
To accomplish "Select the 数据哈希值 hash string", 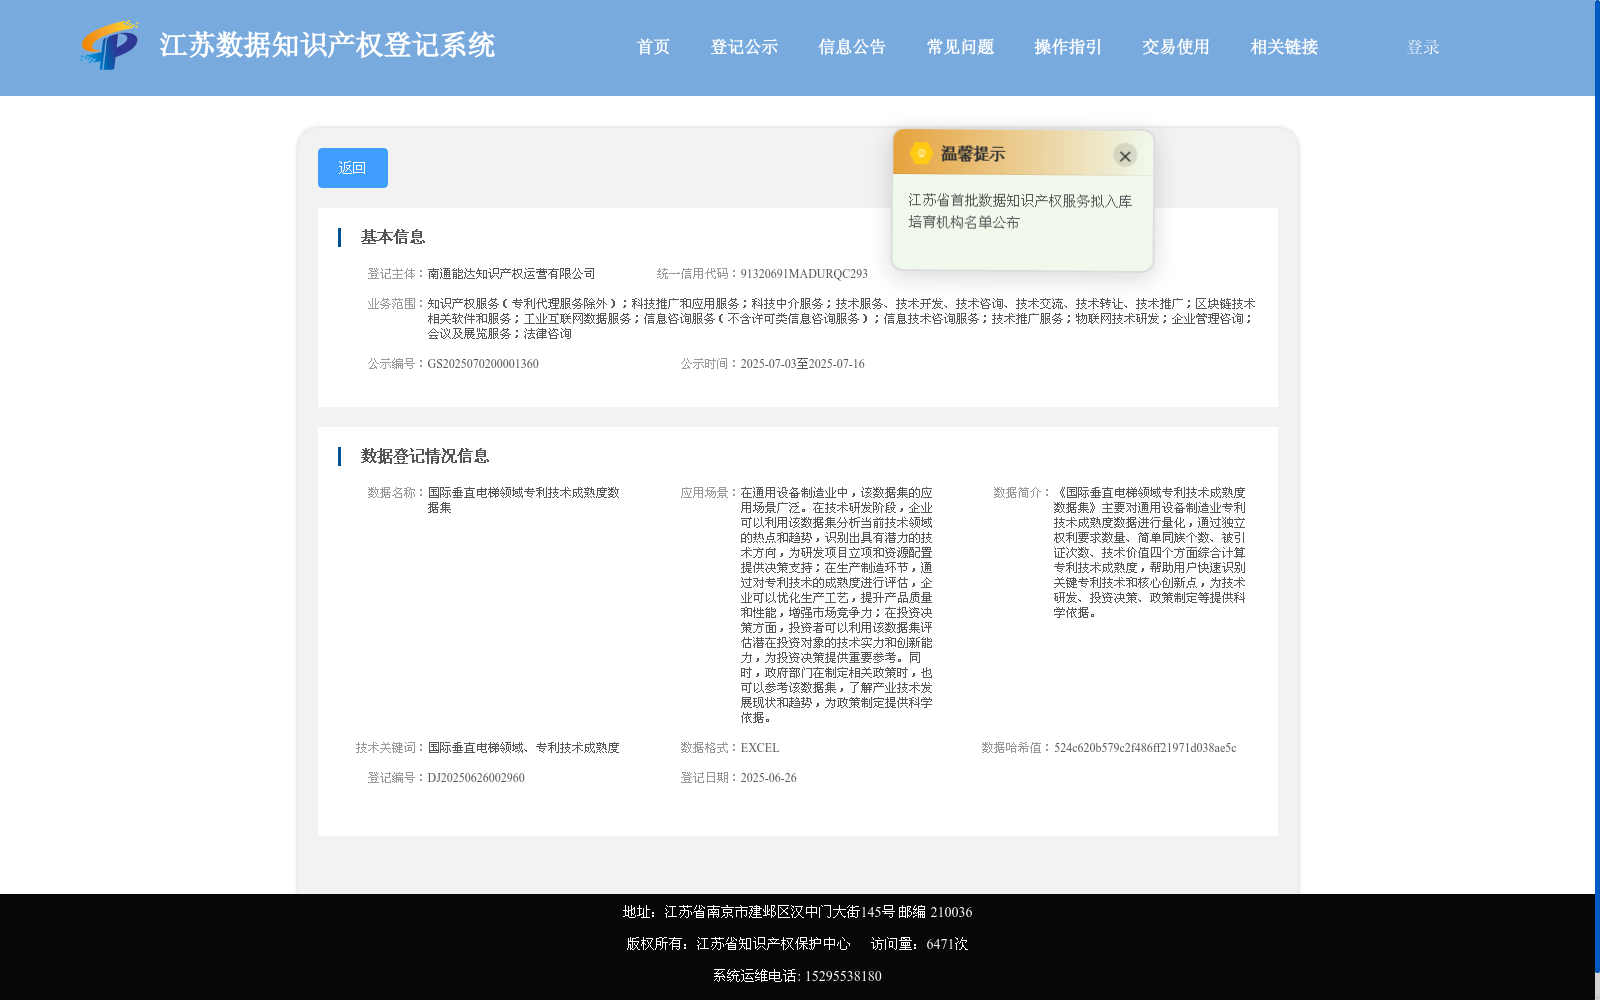I will [x=1145, y=748].
